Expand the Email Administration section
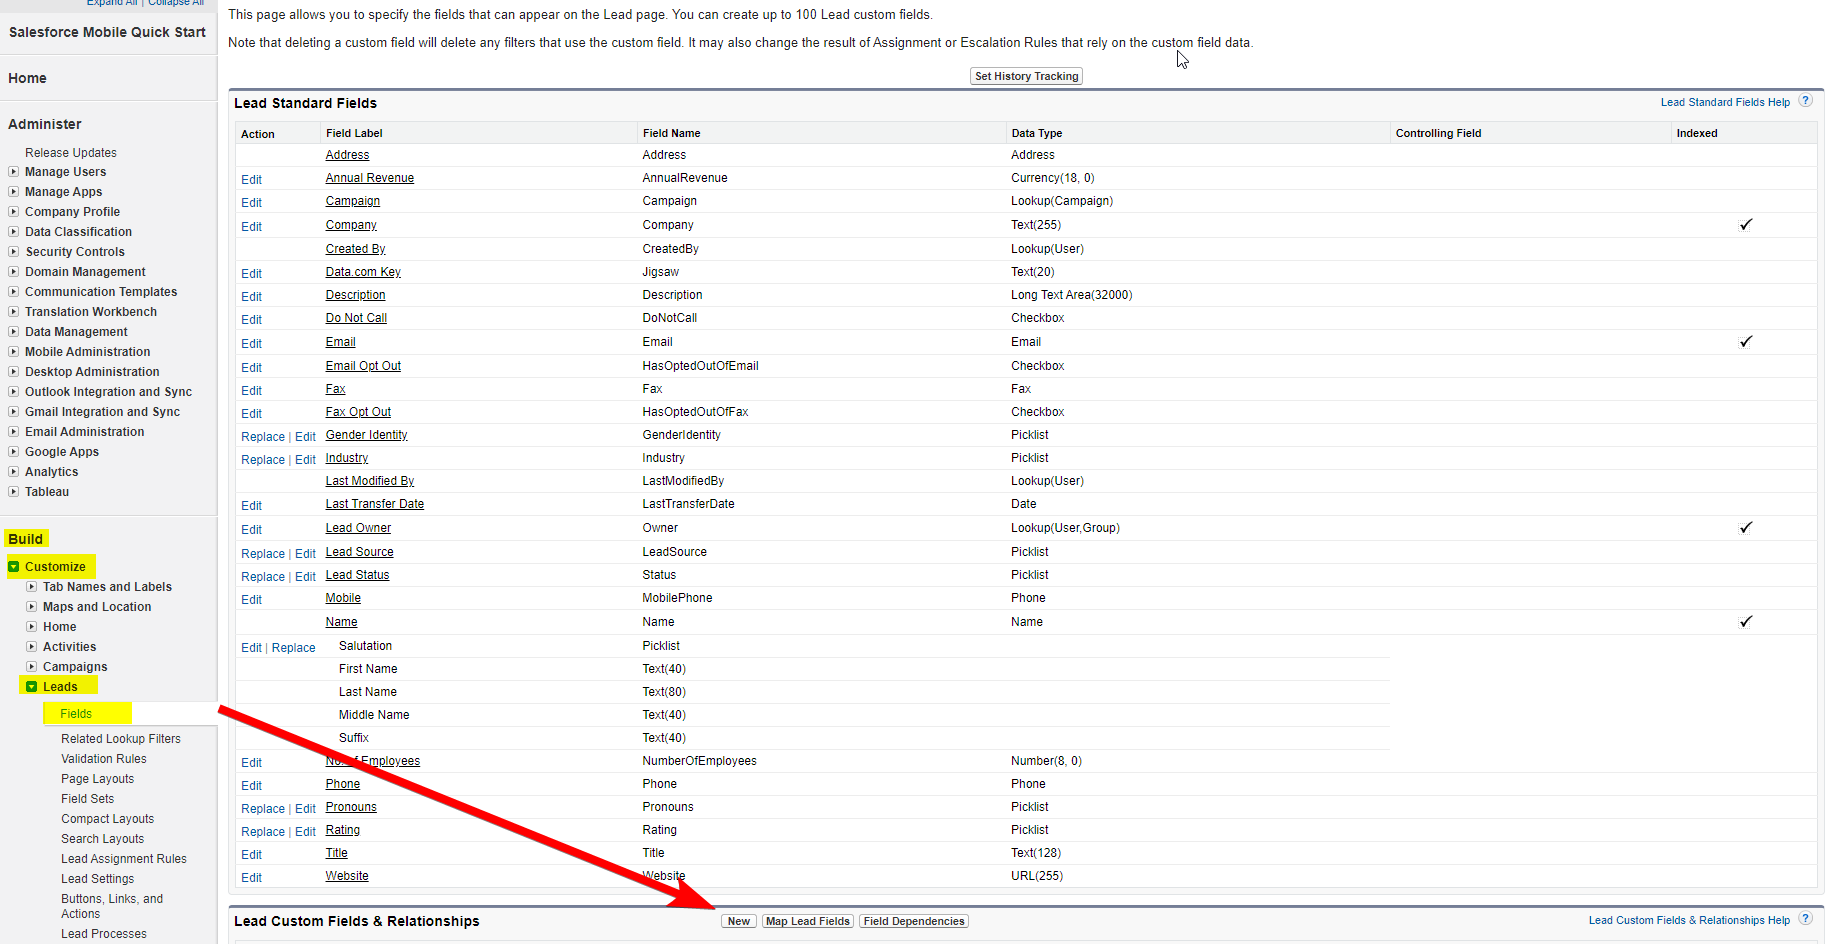This screenshot has height=944, width=1833. (14, 432)
